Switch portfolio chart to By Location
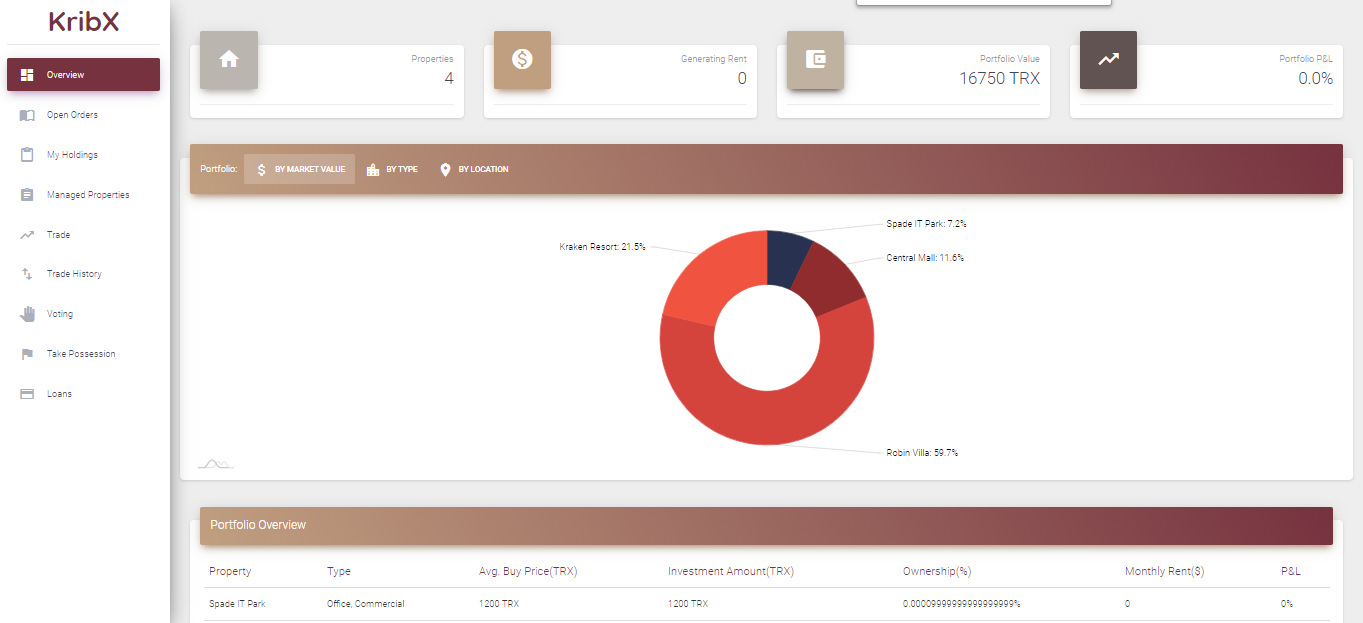The height and width of the screenshot is (623, 1363). 474,170
